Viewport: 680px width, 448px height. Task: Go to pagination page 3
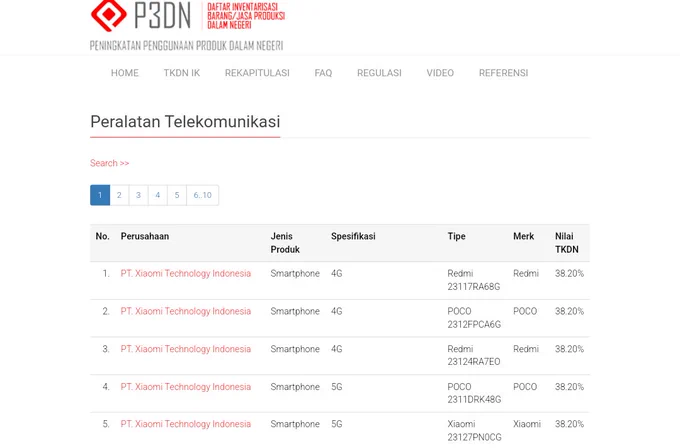click(138, 195)
